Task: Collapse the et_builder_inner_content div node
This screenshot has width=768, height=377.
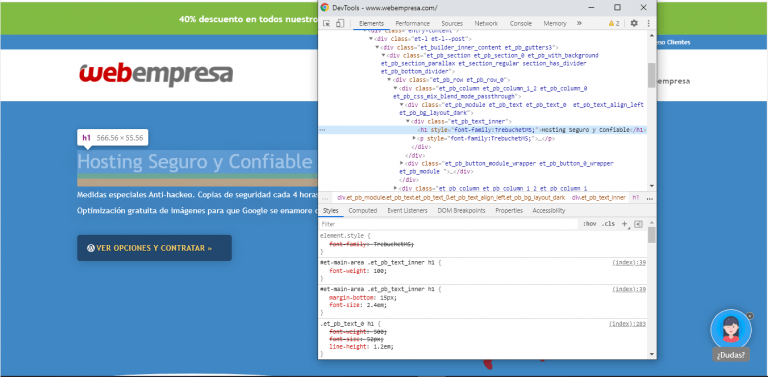Action: [x=377, y=47]
